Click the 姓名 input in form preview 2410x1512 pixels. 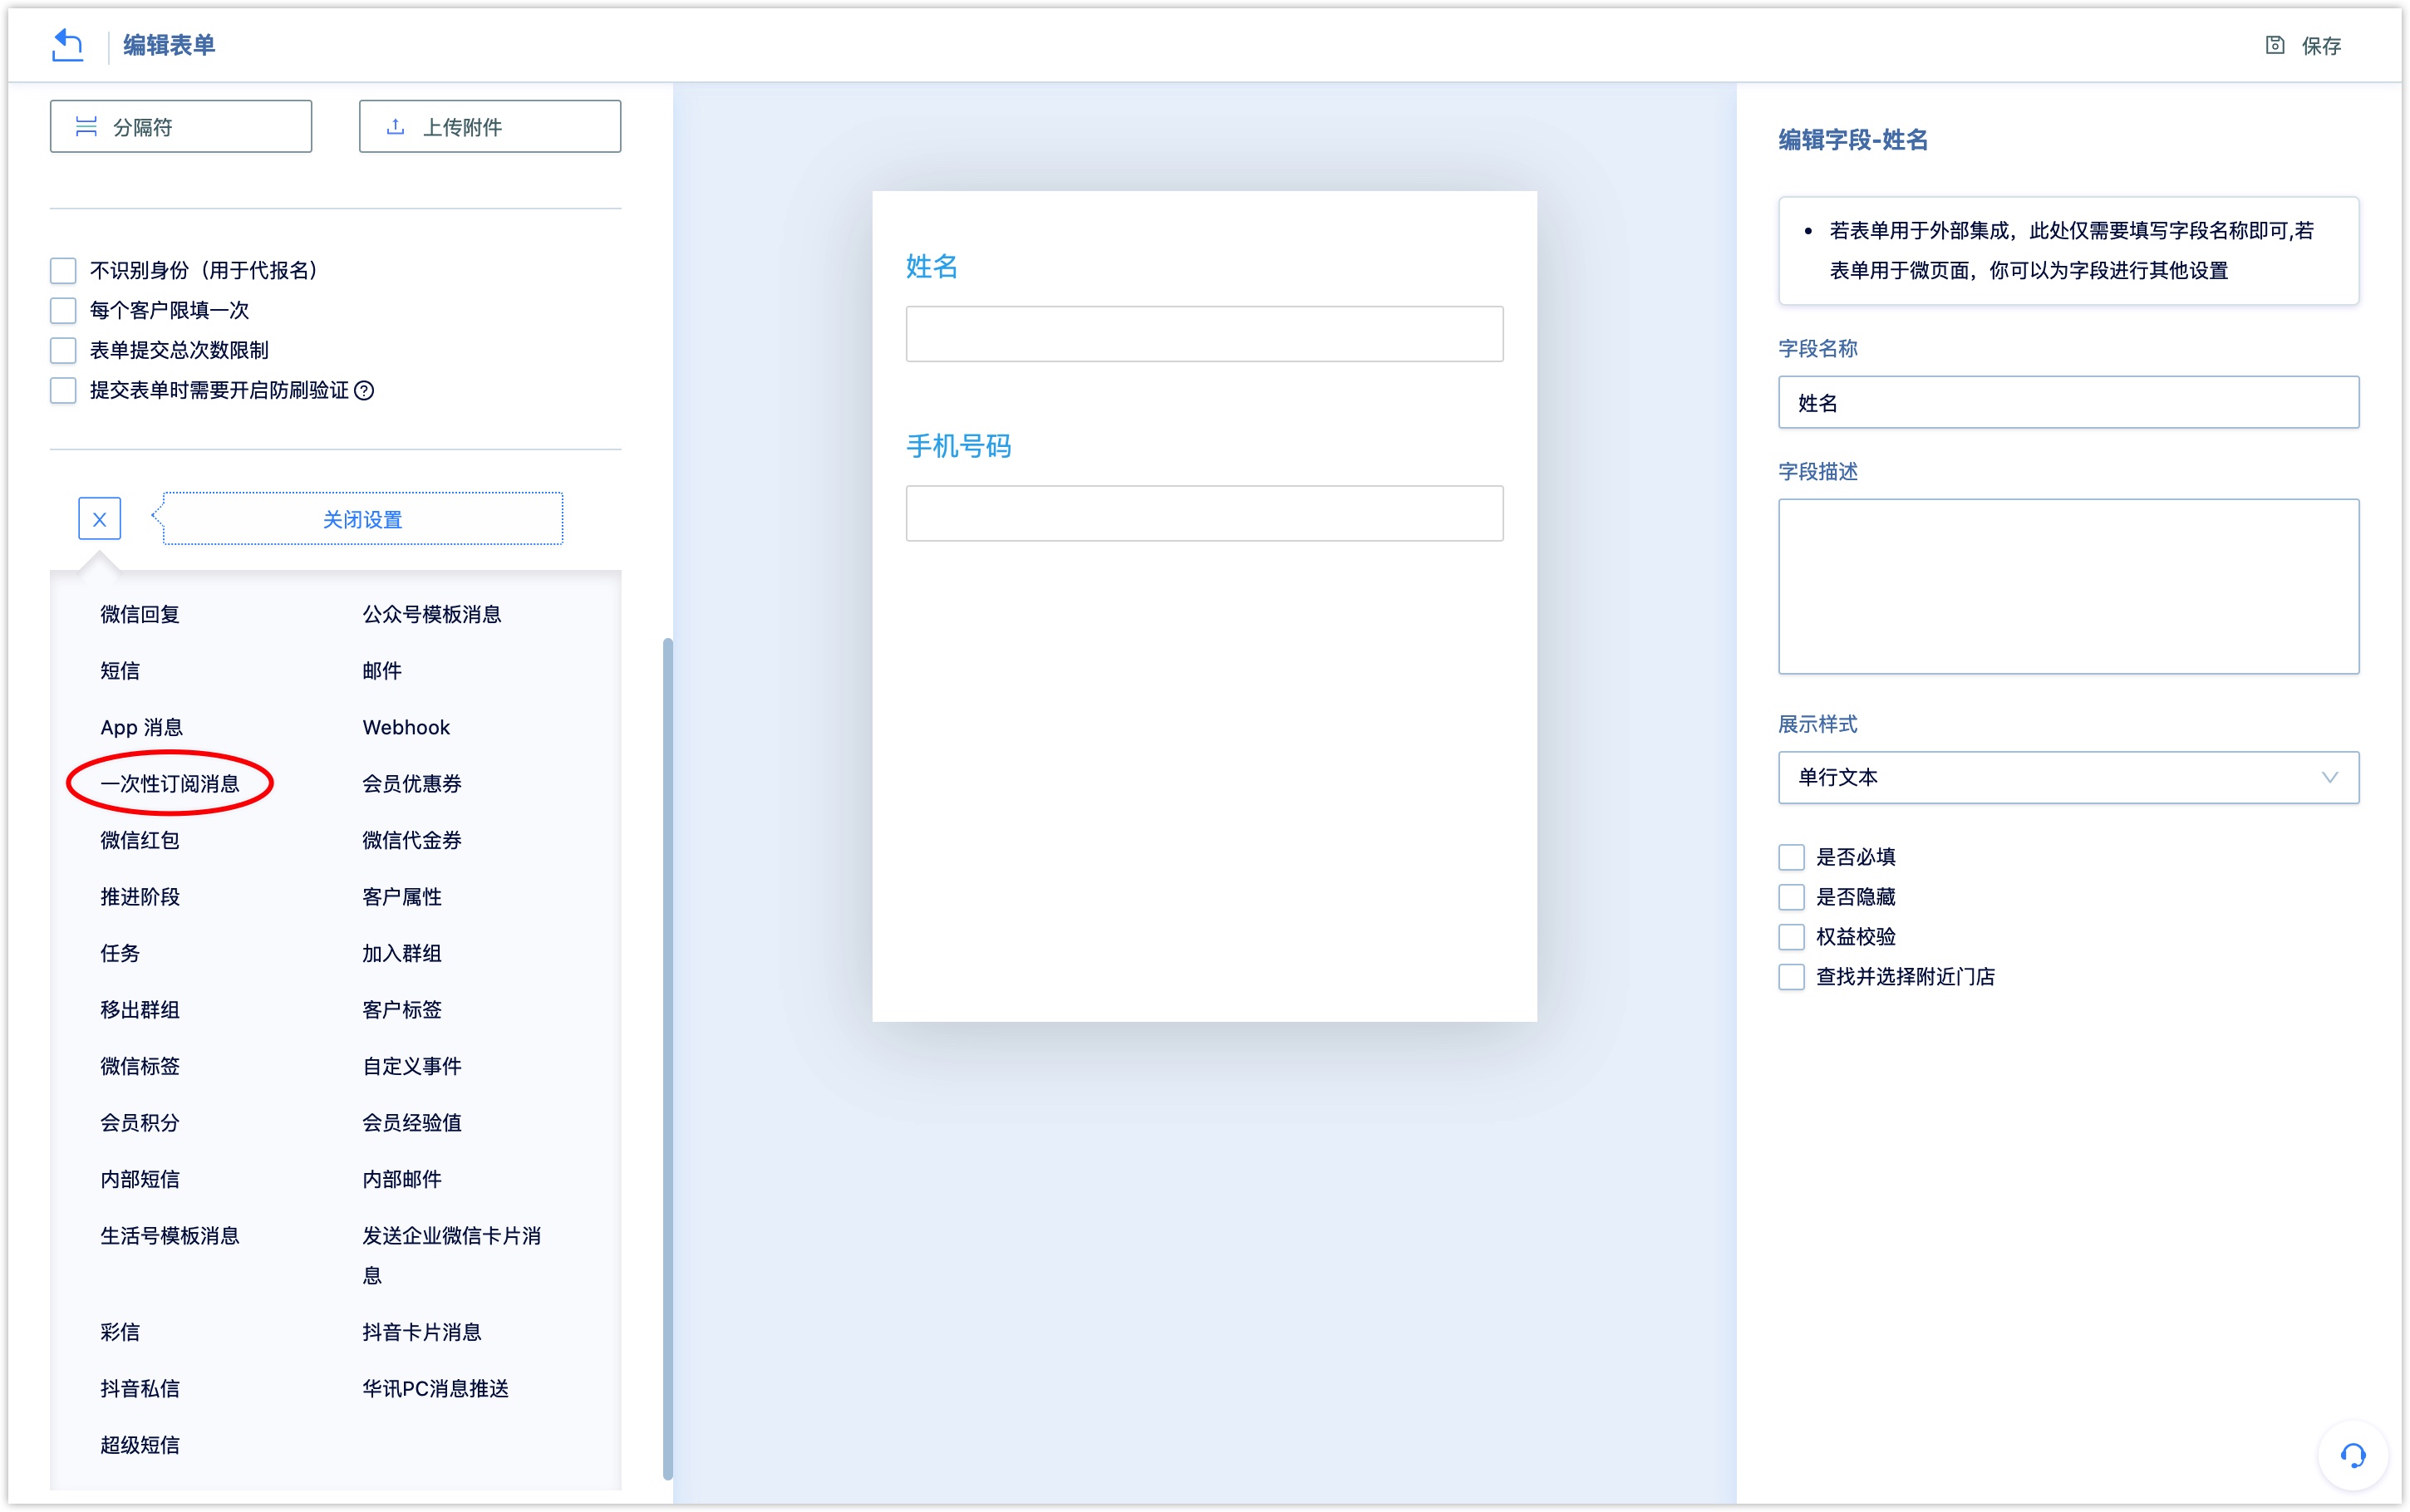pyautogui.click(x=1204, y=334)
